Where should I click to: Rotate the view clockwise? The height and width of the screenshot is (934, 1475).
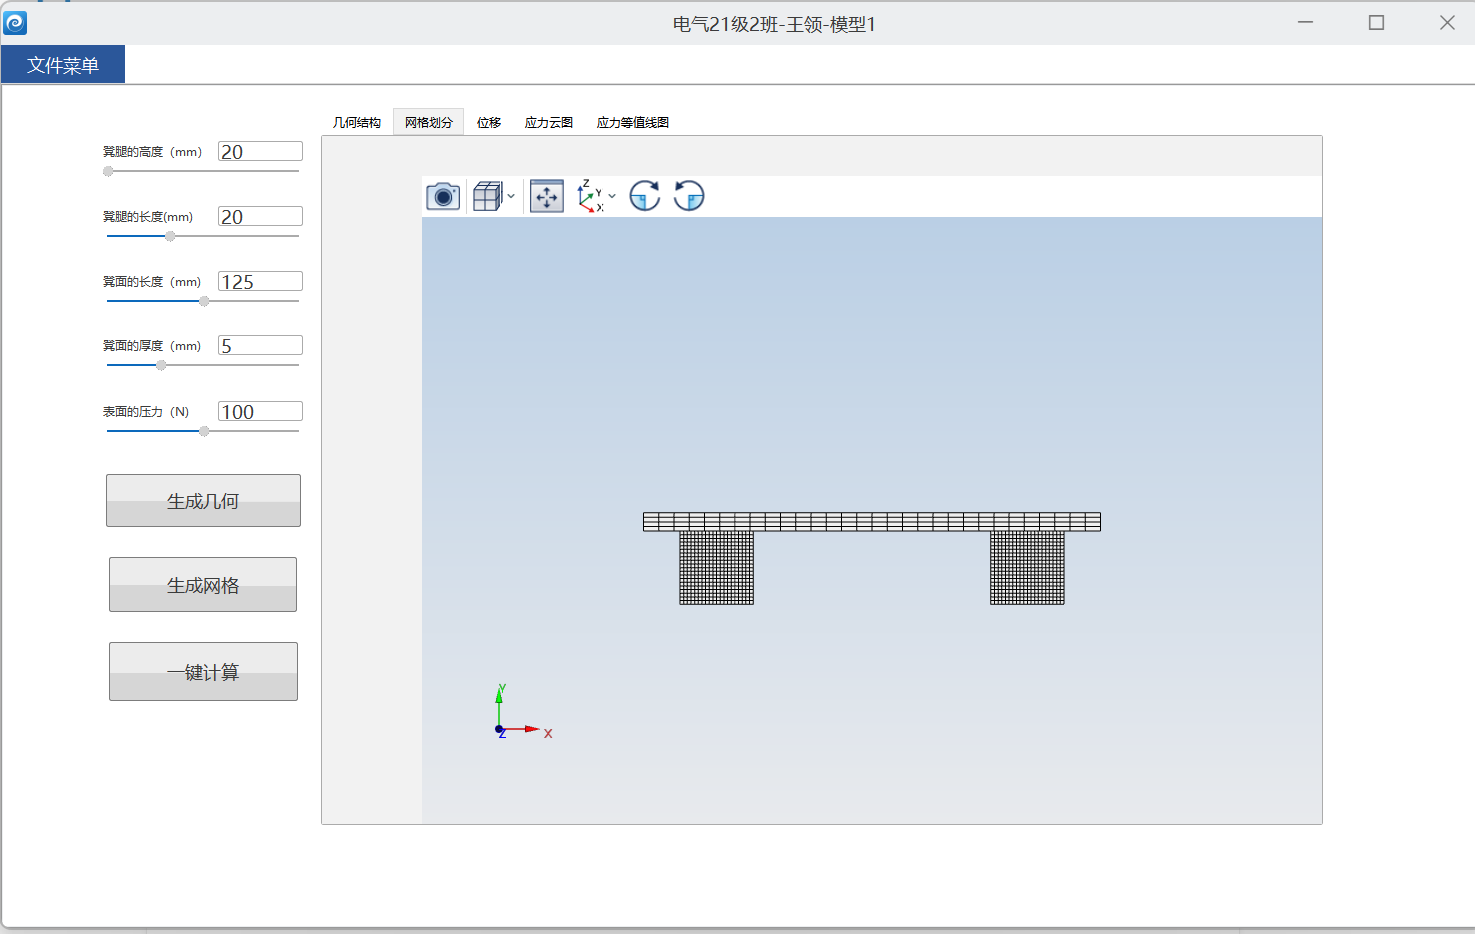pyautogui.click(x=645, y=196)
